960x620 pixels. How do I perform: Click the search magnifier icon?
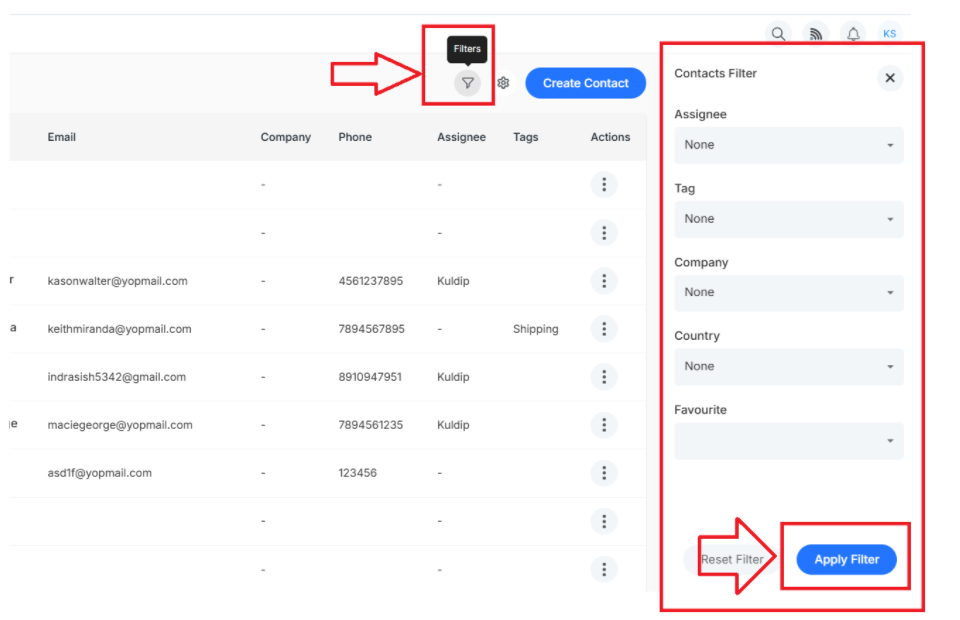[778, 34]
